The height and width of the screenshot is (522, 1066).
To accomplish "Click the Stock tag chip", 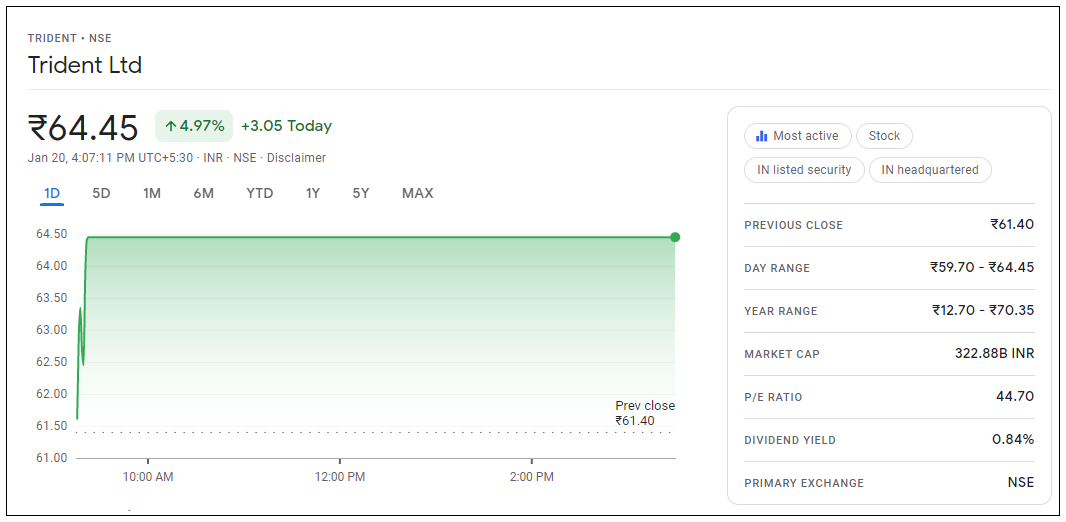I will pyautogui.click(x=884, y=136).
